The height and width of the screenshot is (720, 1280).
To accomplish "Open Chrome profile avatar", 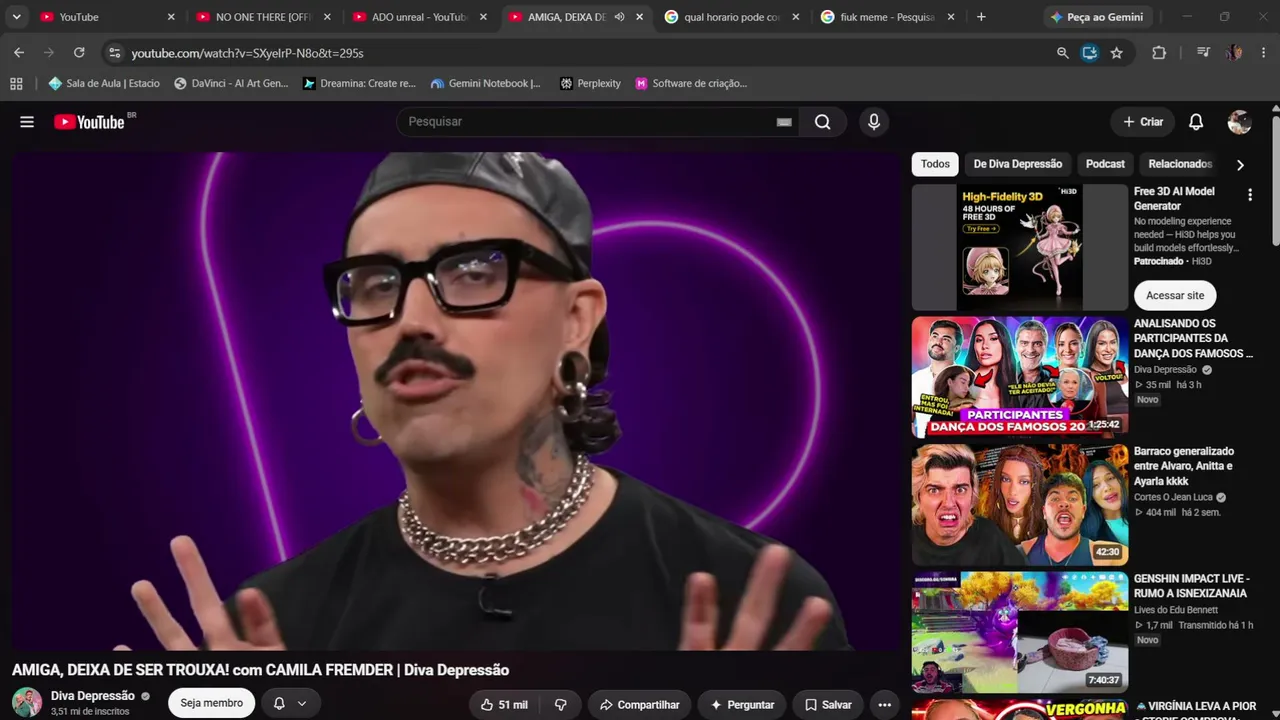I will coord(1235,53).
